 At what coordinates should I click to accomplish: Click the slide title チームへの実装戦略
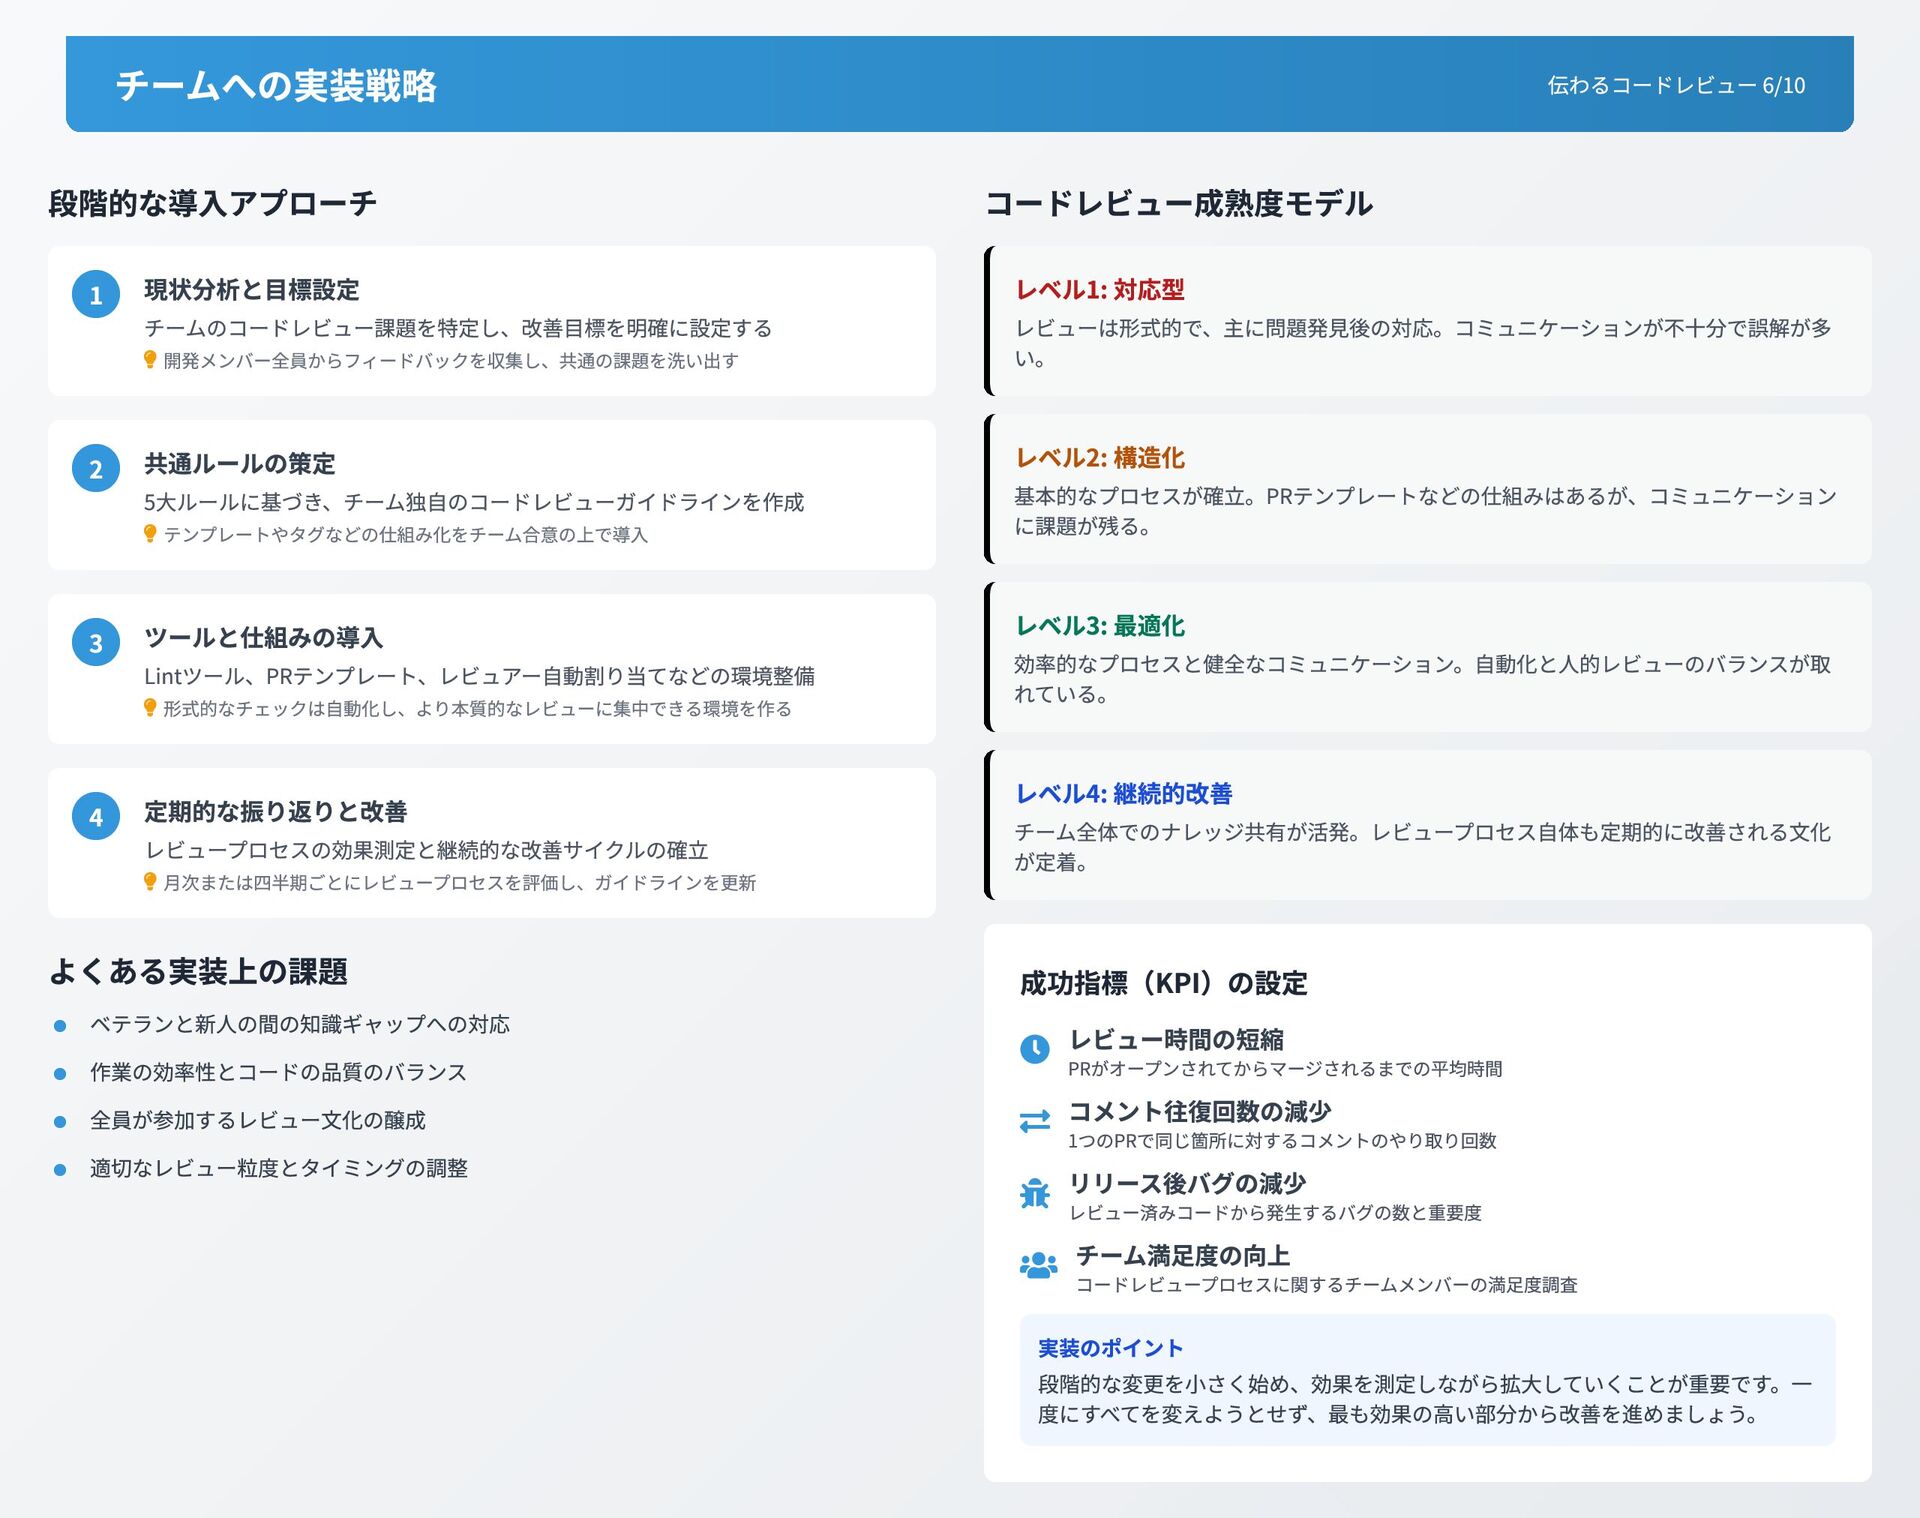[276, 86]
